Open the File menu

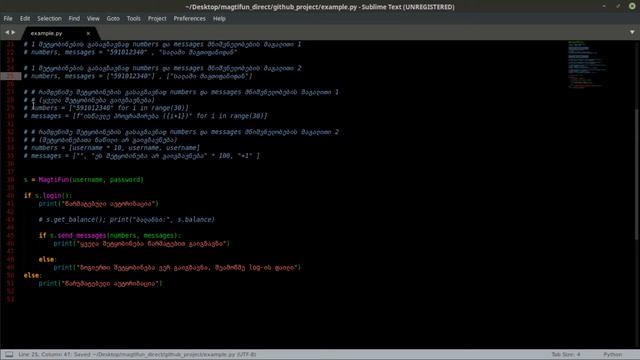[x=8, y=18]
